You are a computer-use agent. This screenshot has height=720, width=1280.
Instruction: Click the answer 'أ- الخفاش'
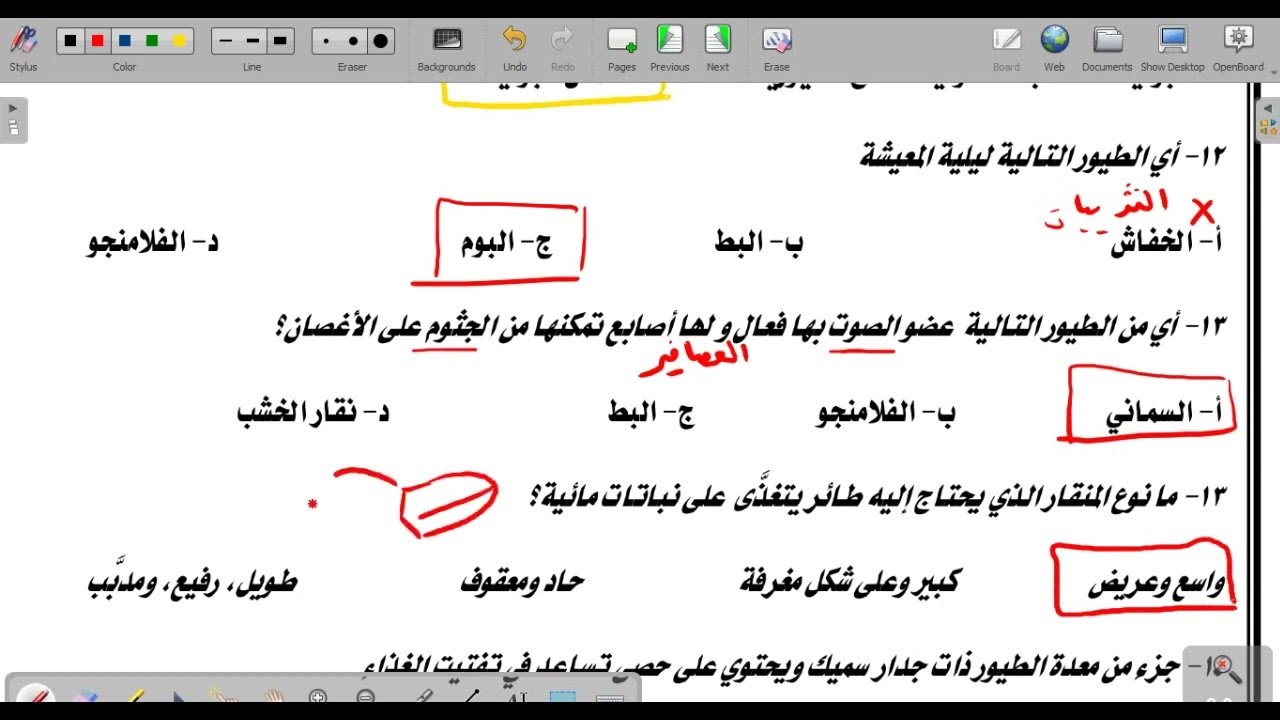click(x=1166, y=242)
